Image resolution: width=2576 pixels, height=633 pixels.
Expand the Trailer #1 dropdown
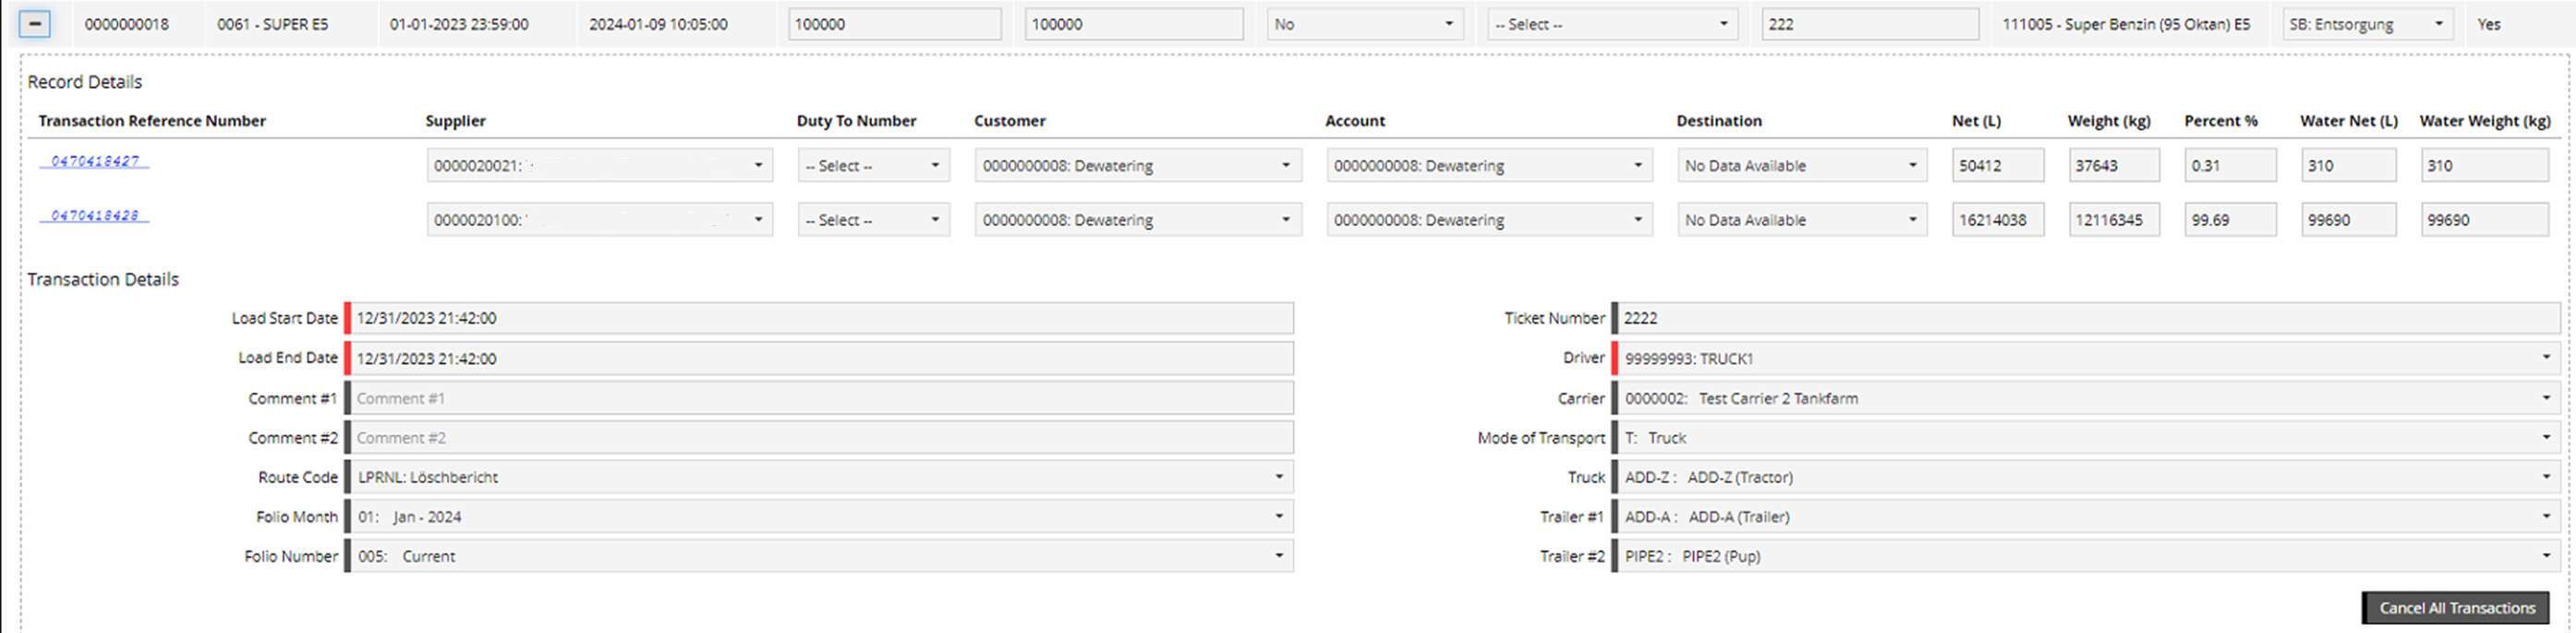click(2085, 517)
